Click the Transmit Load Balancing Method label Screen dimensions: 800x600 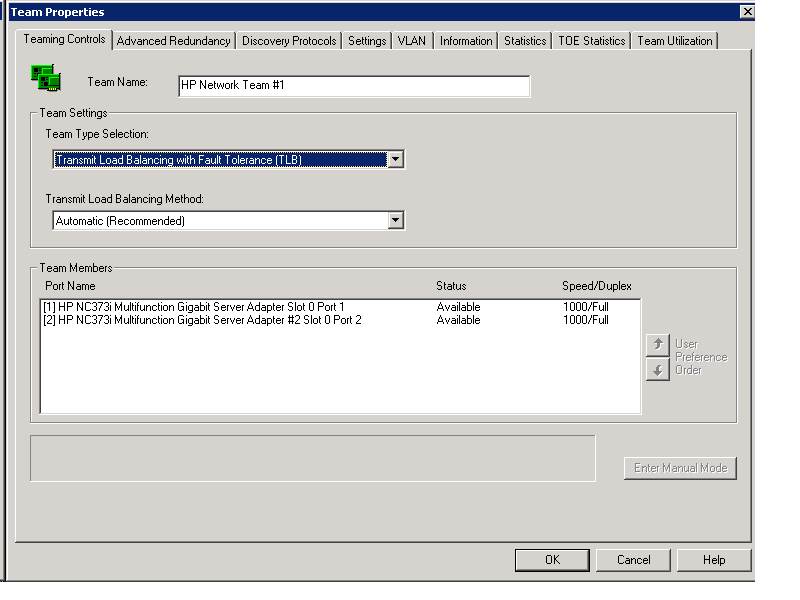click(124, 199)
